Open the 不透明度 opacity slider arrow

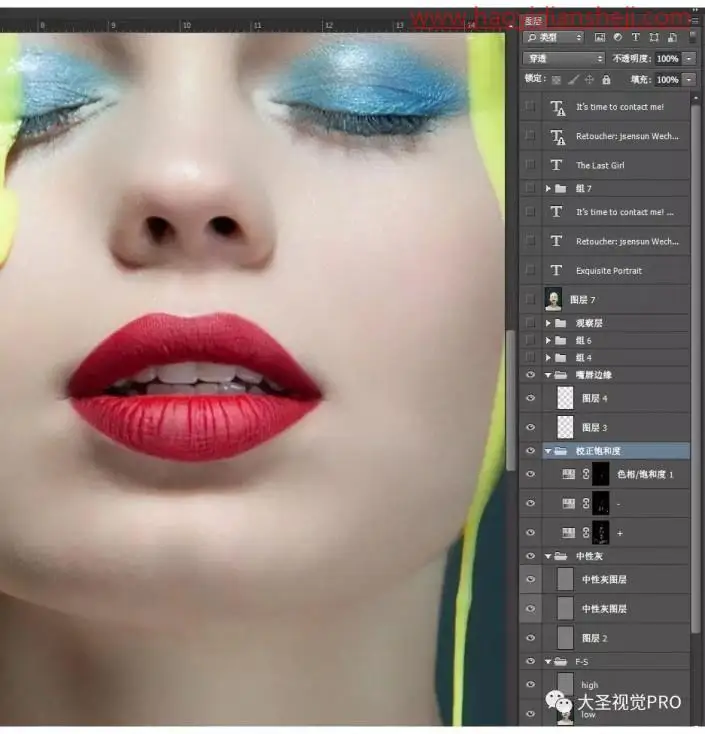pos(689,59)
